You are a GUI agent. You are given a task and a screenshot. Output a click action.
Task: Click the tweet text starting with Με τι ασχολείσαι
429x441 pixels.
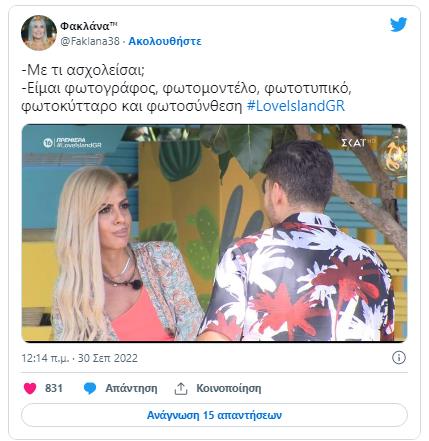tap(83, 70)
